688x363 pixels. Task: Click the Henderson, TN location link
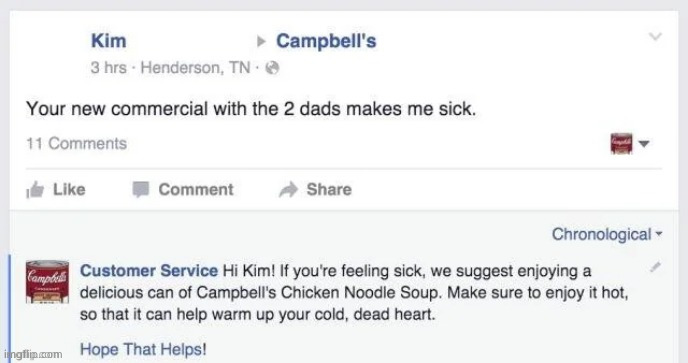(195, 68)
